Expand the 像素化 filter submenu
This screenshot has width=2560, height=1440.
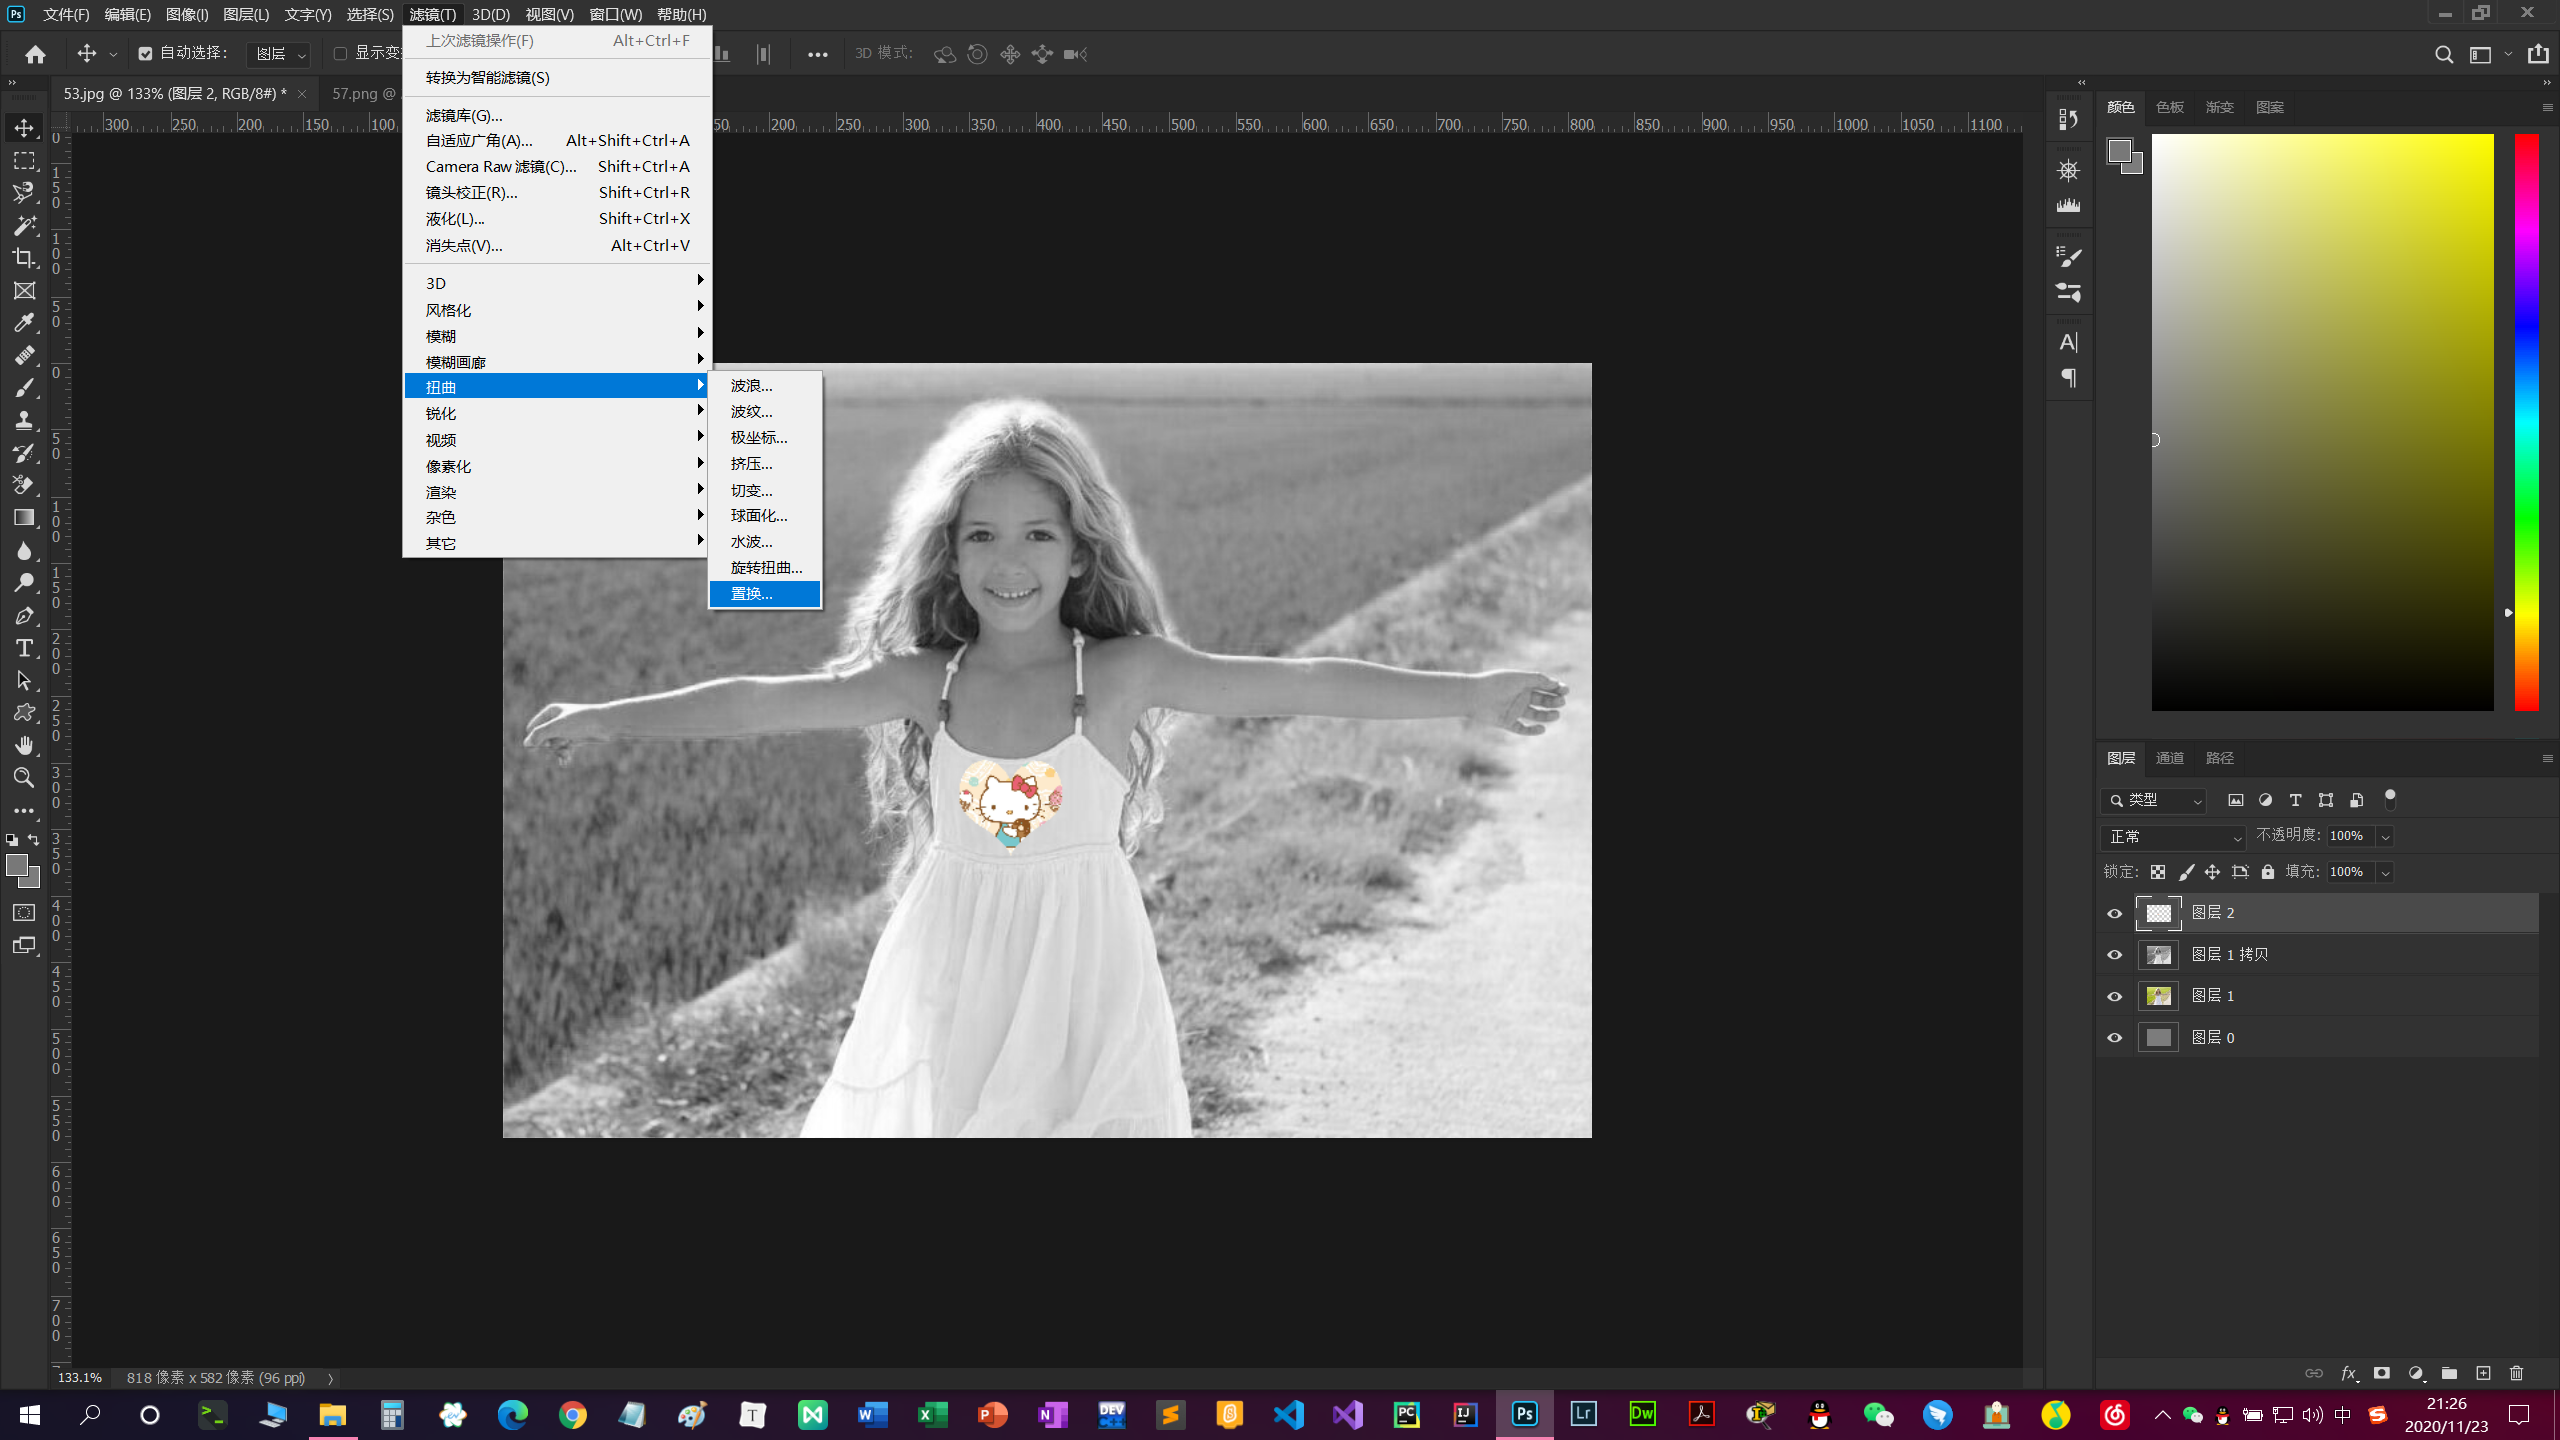557,466
